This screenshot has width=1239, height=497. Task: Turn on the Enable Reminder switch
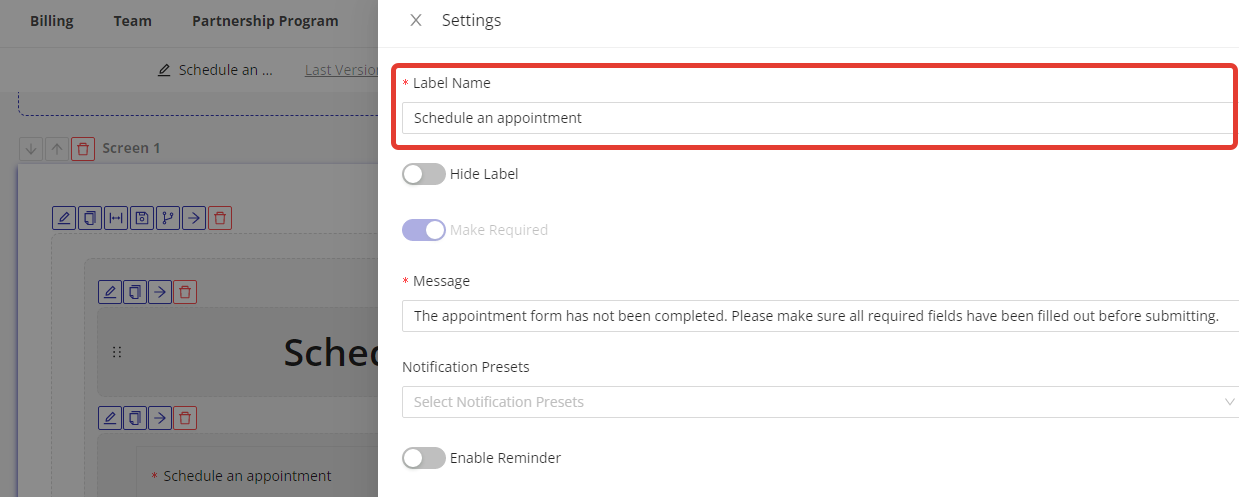click(x=423, y=458)
